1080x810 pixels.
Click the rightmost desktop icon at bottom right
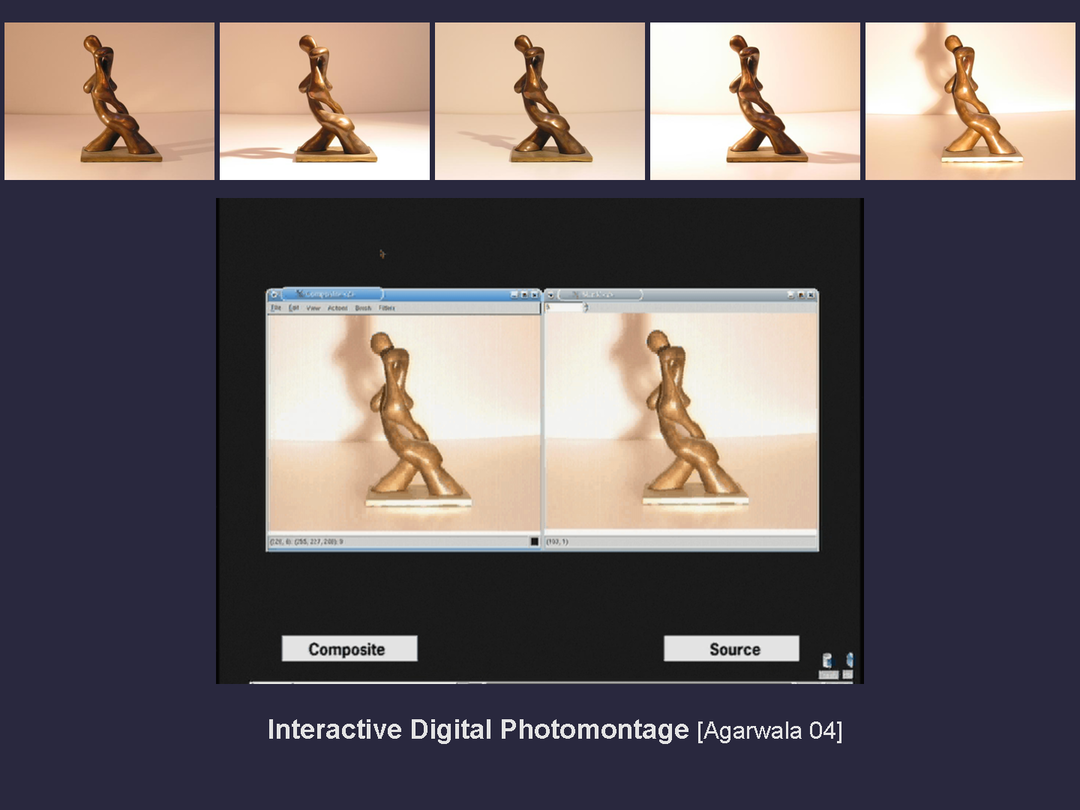coord(849,661)
